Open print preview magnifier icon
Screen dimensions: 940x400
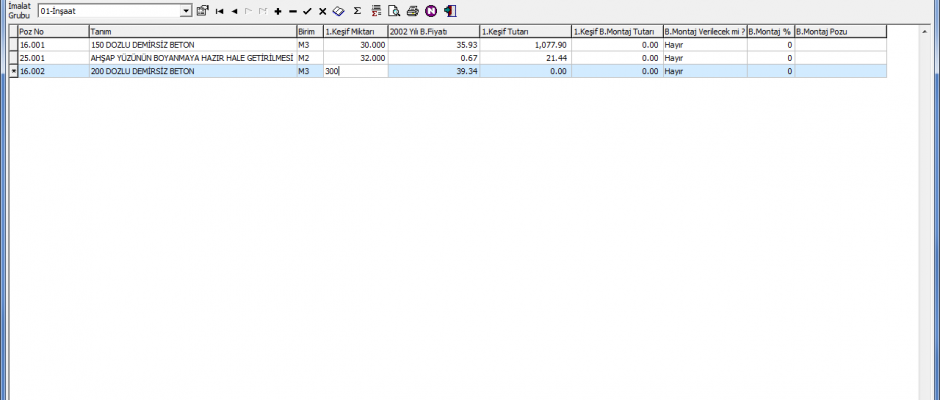pyautogui.click(x=394, y=11)
